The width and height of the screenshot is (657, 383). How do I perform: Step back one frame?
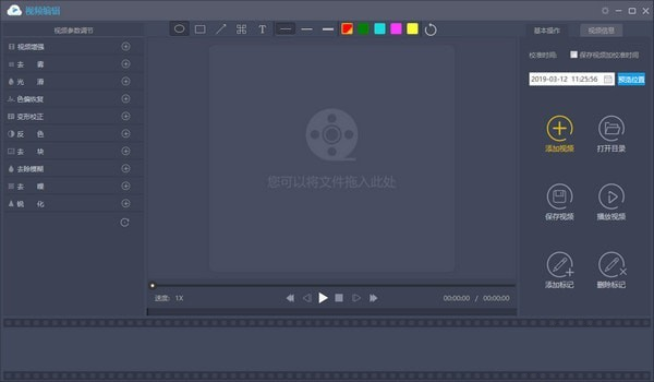[308, 298]
